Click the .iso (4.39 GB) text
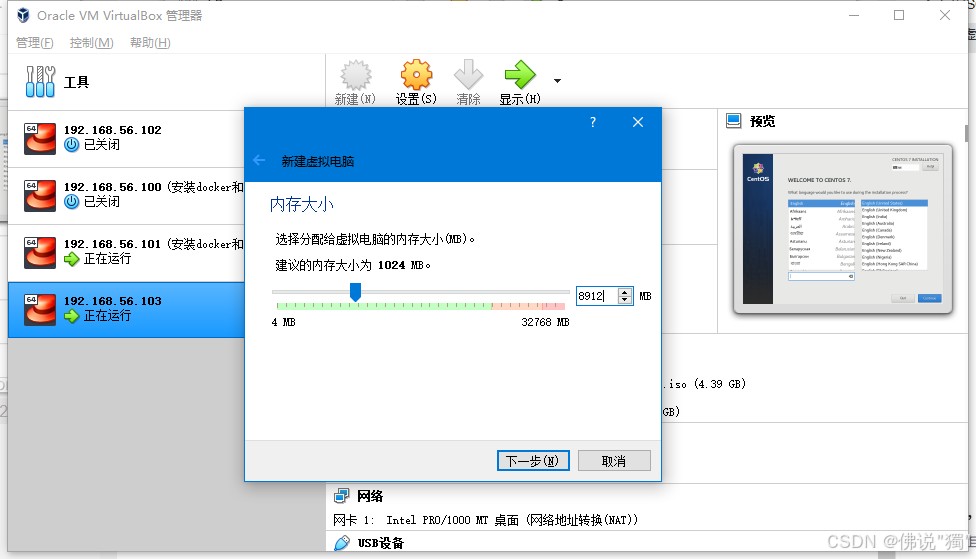 pos(706,384)
